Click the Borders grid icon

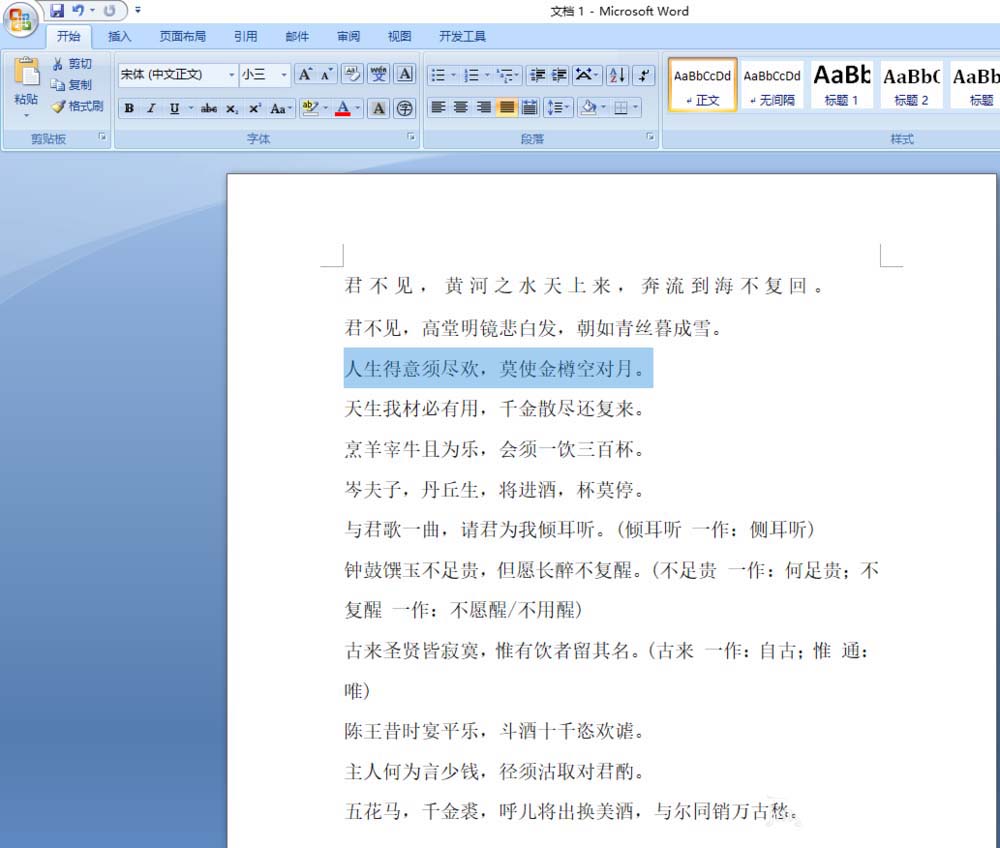[621, 107]
